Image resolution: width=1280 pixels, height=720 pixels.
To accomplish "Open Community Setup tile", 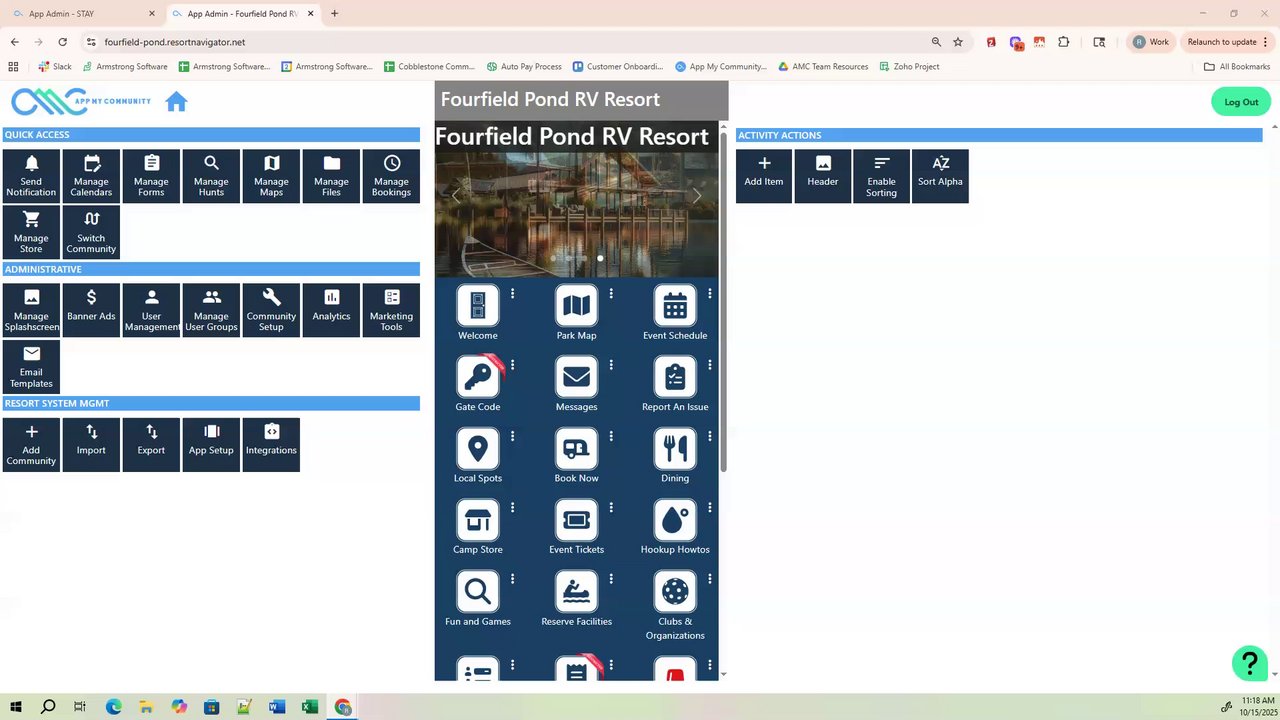I will tap(271, 310).
